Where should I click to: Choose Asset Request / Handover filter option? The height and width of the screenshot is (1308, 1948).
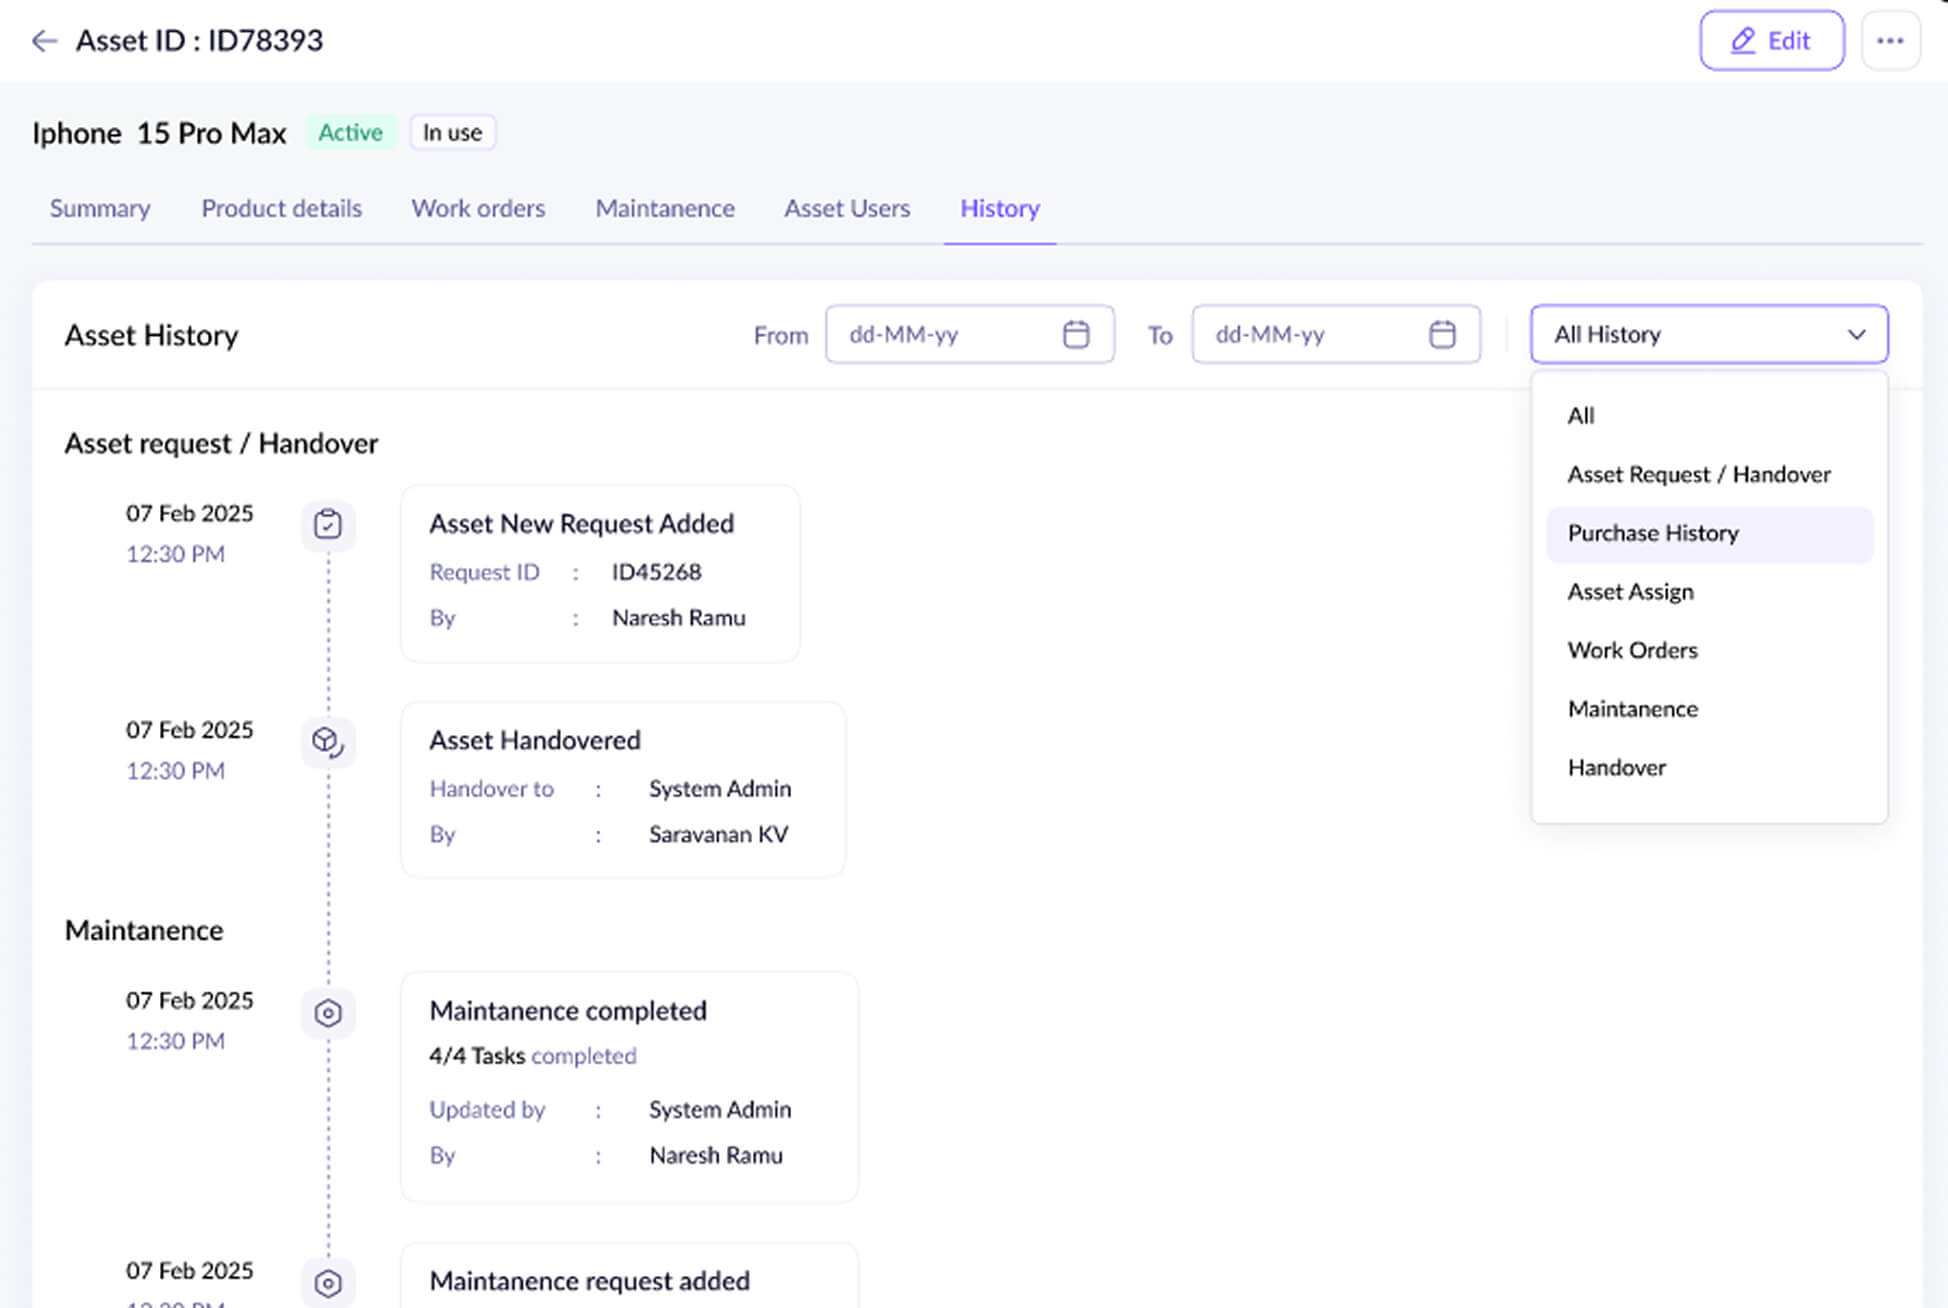point(1709,475)
